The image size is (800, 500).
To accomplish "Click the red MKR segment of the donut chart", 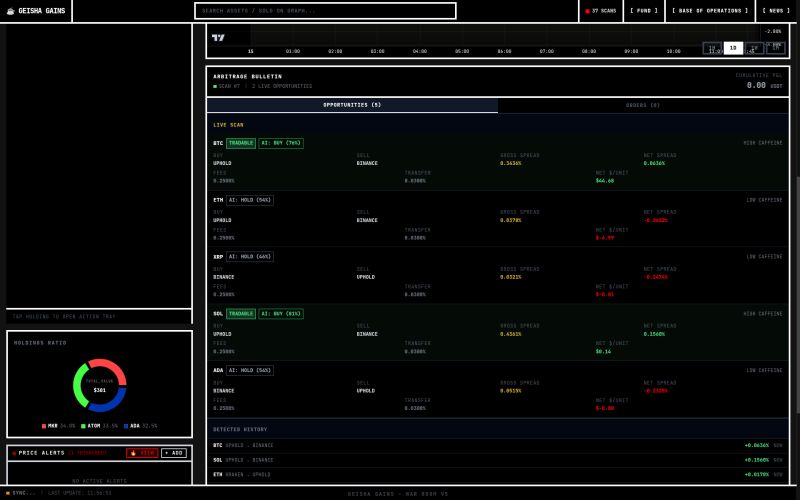I will 113,367.
